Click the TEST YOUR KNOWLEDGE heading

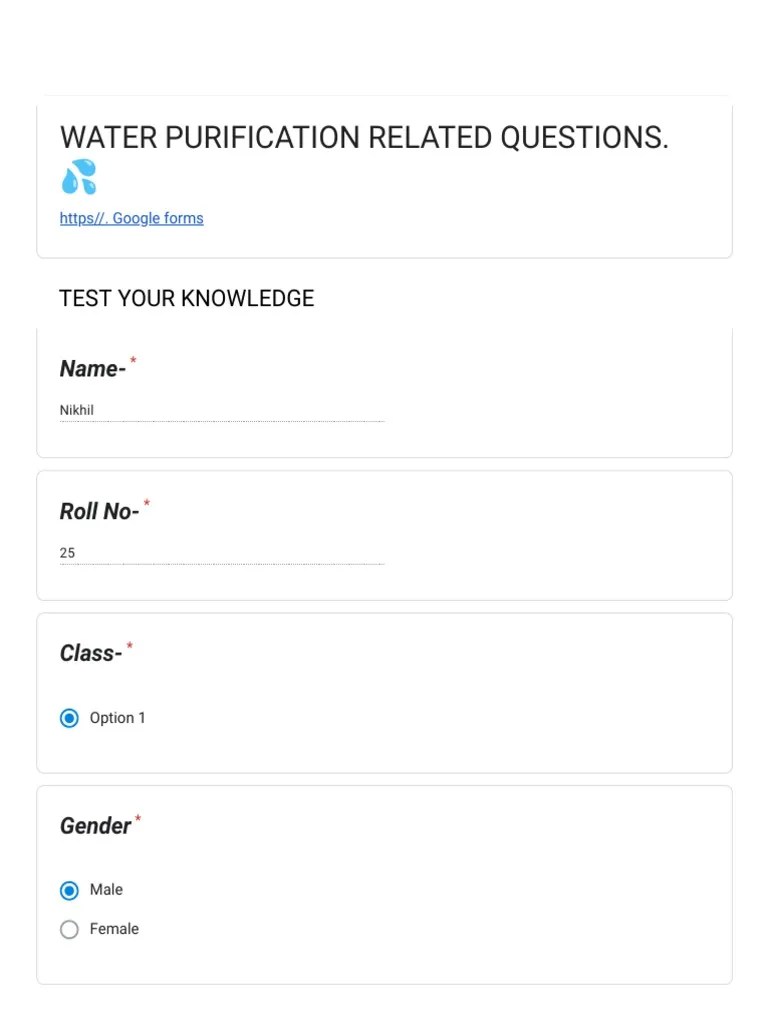[186, 298]
